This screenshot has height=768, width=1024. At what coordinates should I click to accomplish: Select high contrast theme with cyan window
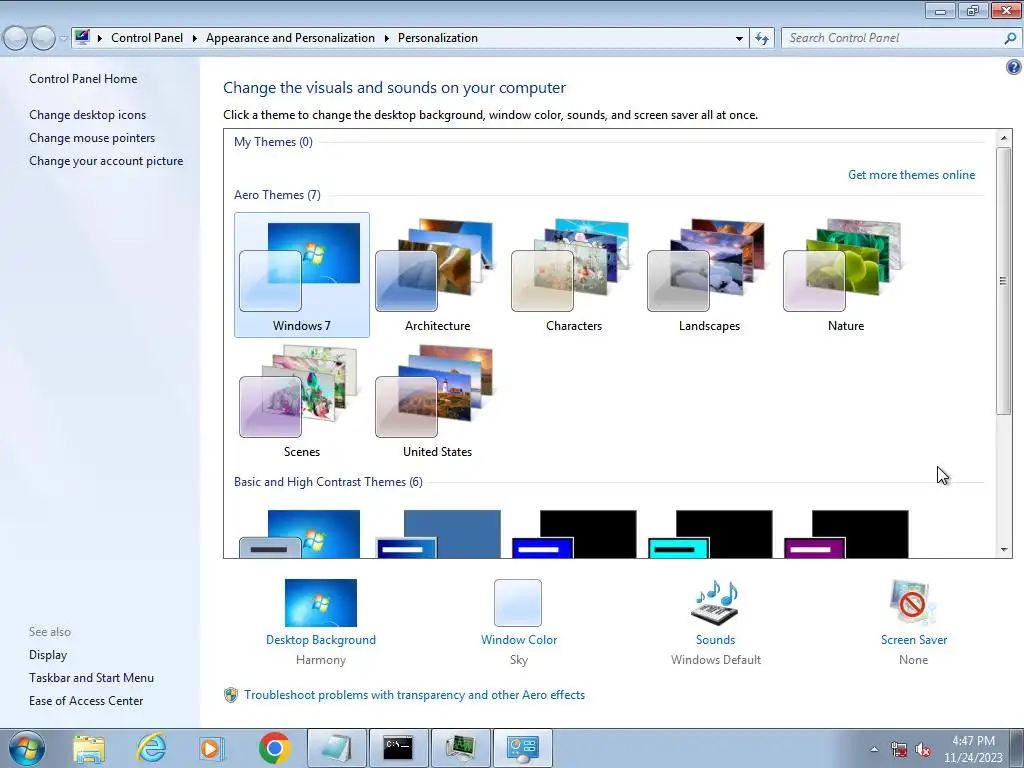pyautogui.click(x=711, y=534)
